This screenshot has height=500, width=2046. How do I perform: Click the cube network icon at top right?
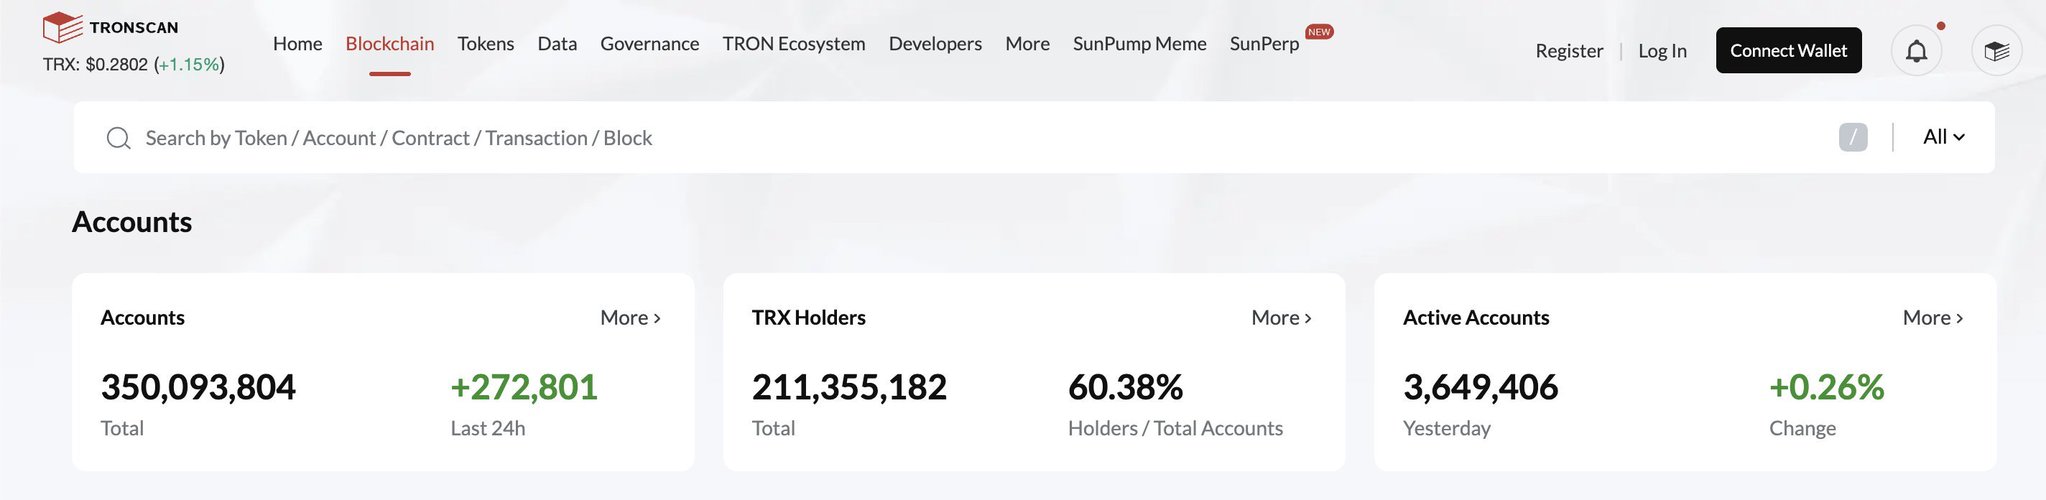click(1996, 51)
